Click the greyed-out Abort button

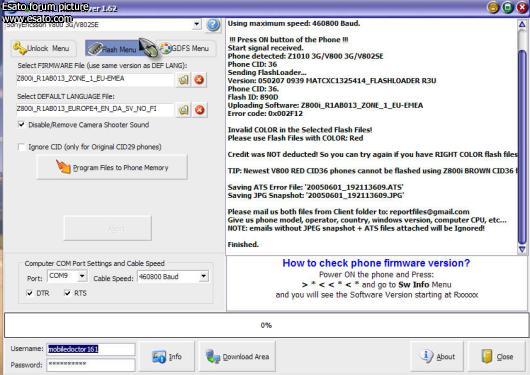click(107, 228)
